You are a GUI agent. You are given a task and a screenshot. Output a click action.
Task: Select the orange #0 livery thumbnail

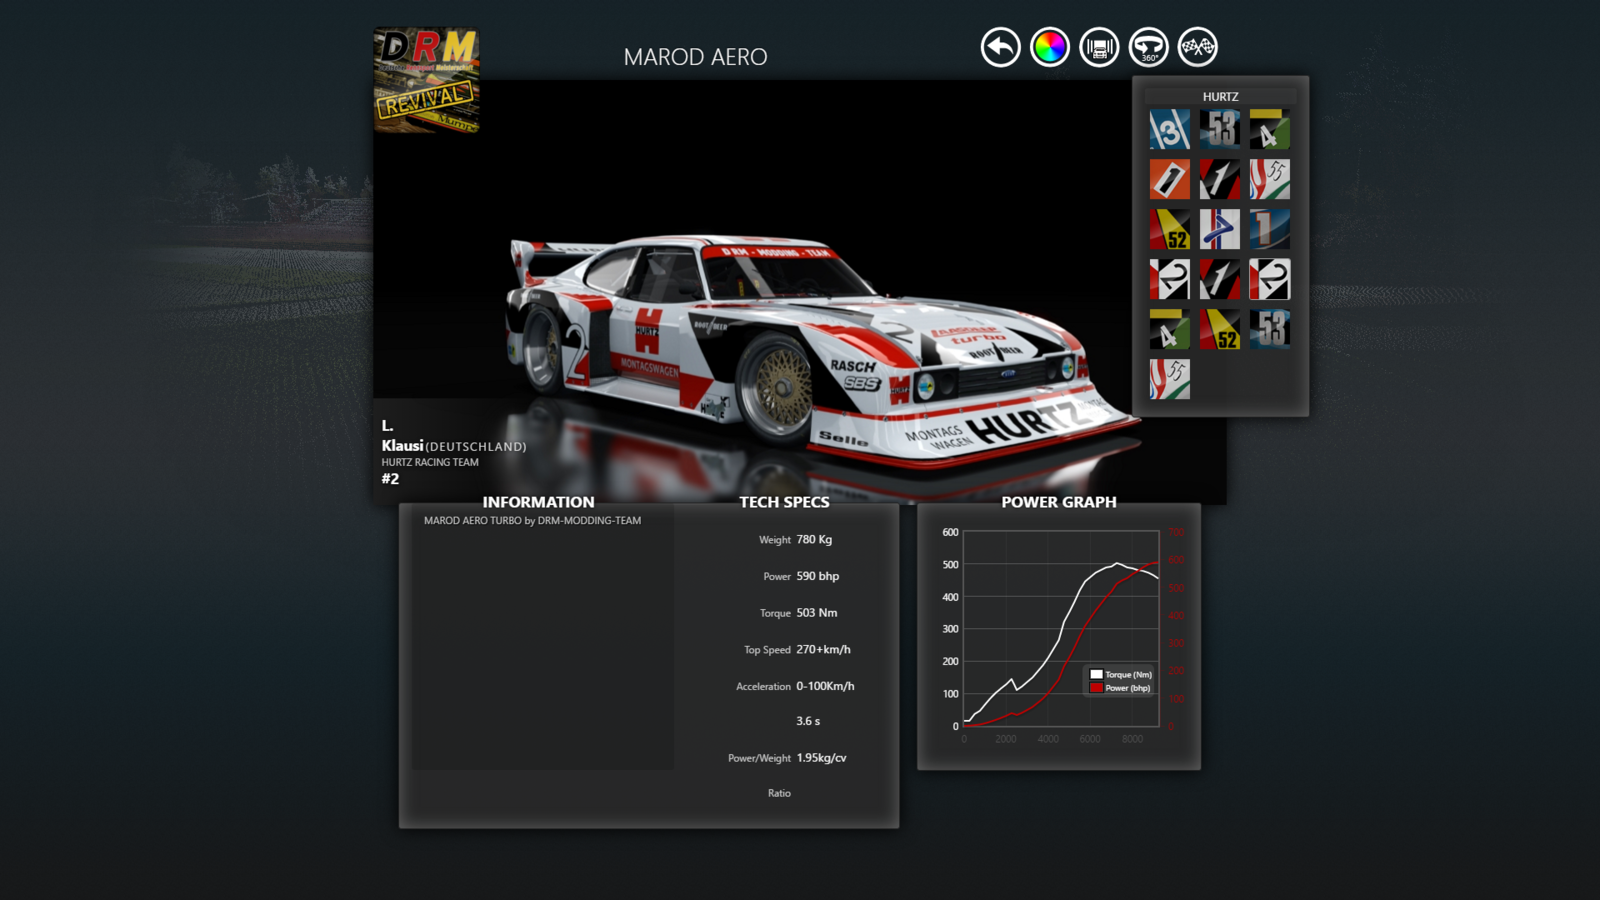(x=1170, y=180)
